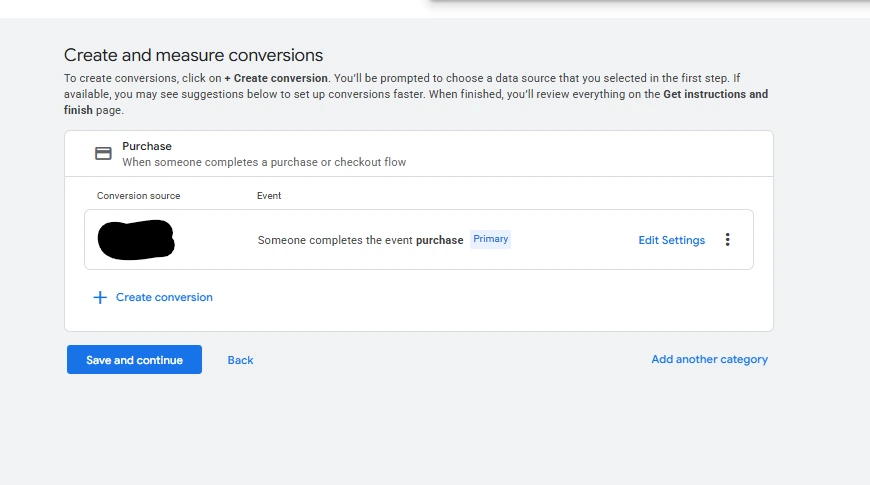
Task: Click the Event column header
Action: point(269,196)
